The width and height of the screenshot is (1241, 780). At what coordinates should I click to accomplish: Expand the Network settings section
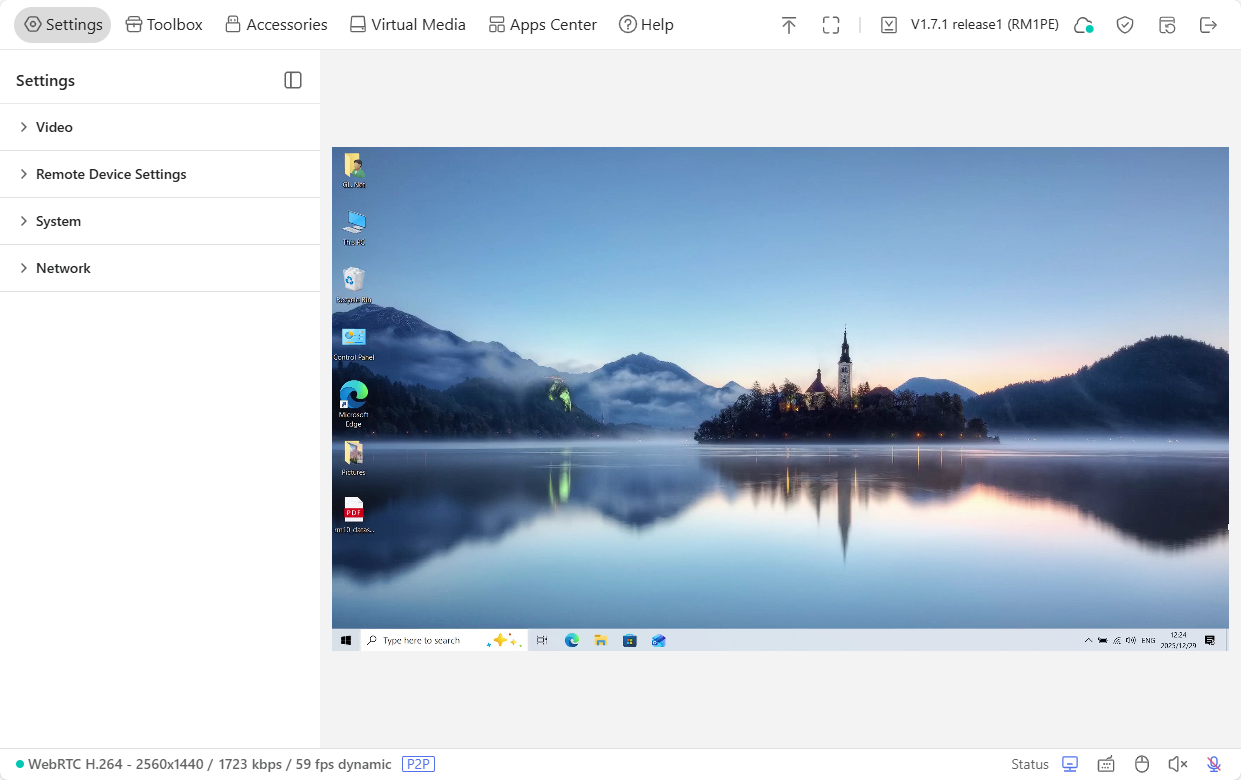point(63,268)
